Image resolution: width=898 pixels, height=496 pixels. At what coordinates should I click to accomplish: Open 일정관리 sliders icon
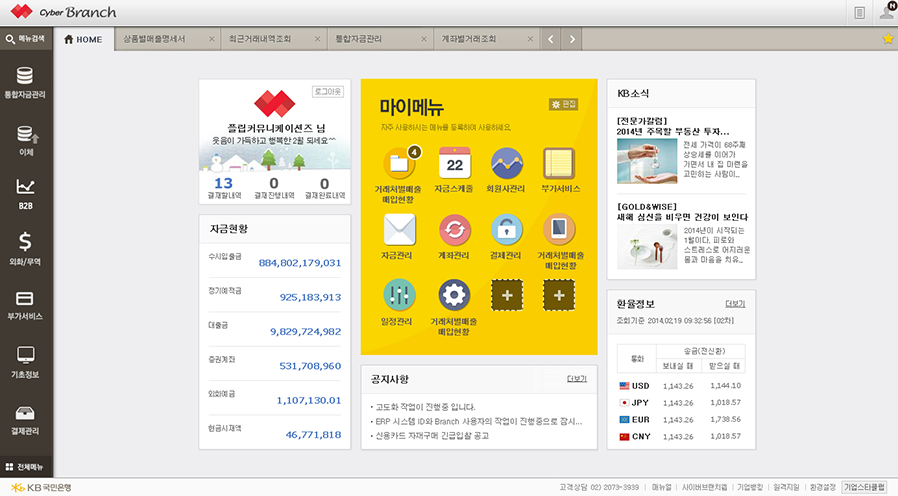399,296
